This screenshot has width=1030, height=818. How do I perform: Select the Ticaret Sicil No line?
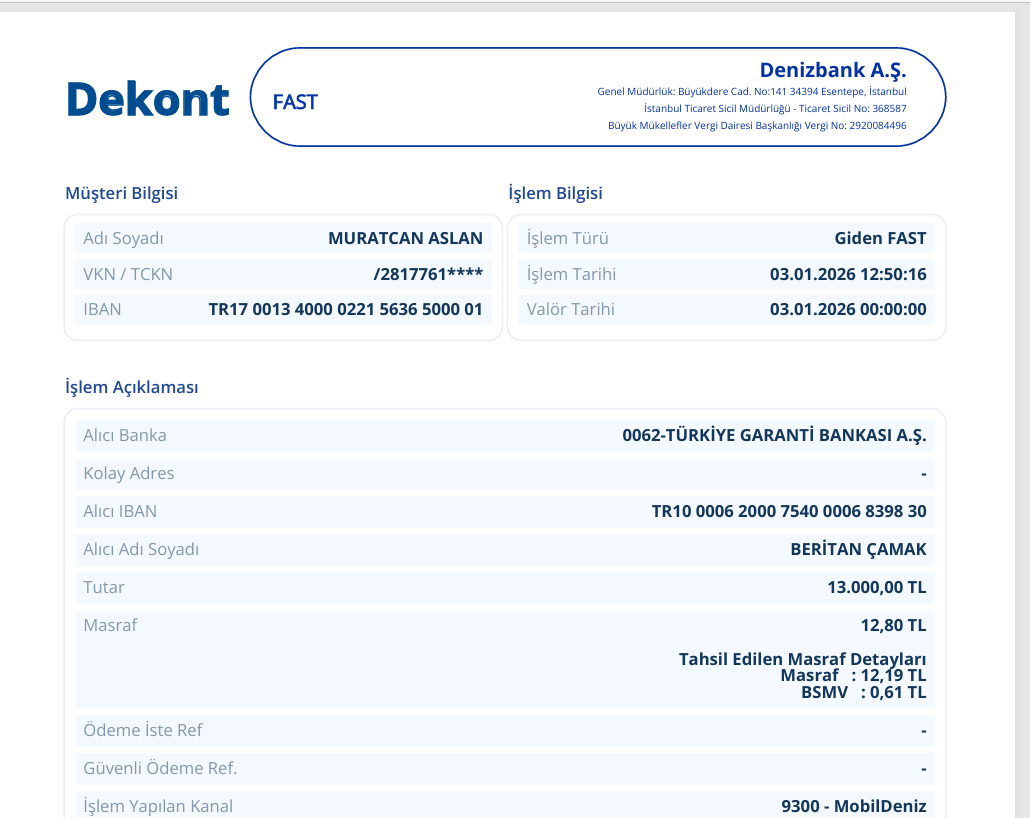(775, 108)
